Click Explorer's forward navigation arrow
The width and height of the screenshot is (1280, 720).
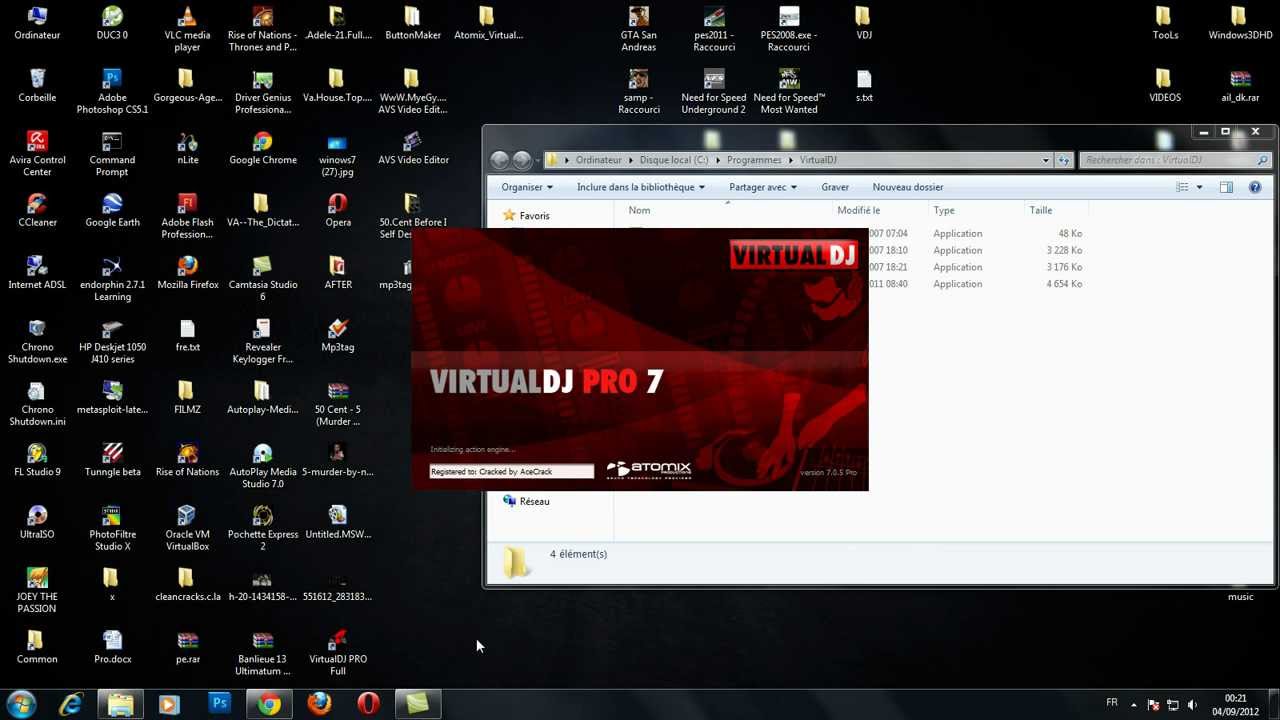521,160
